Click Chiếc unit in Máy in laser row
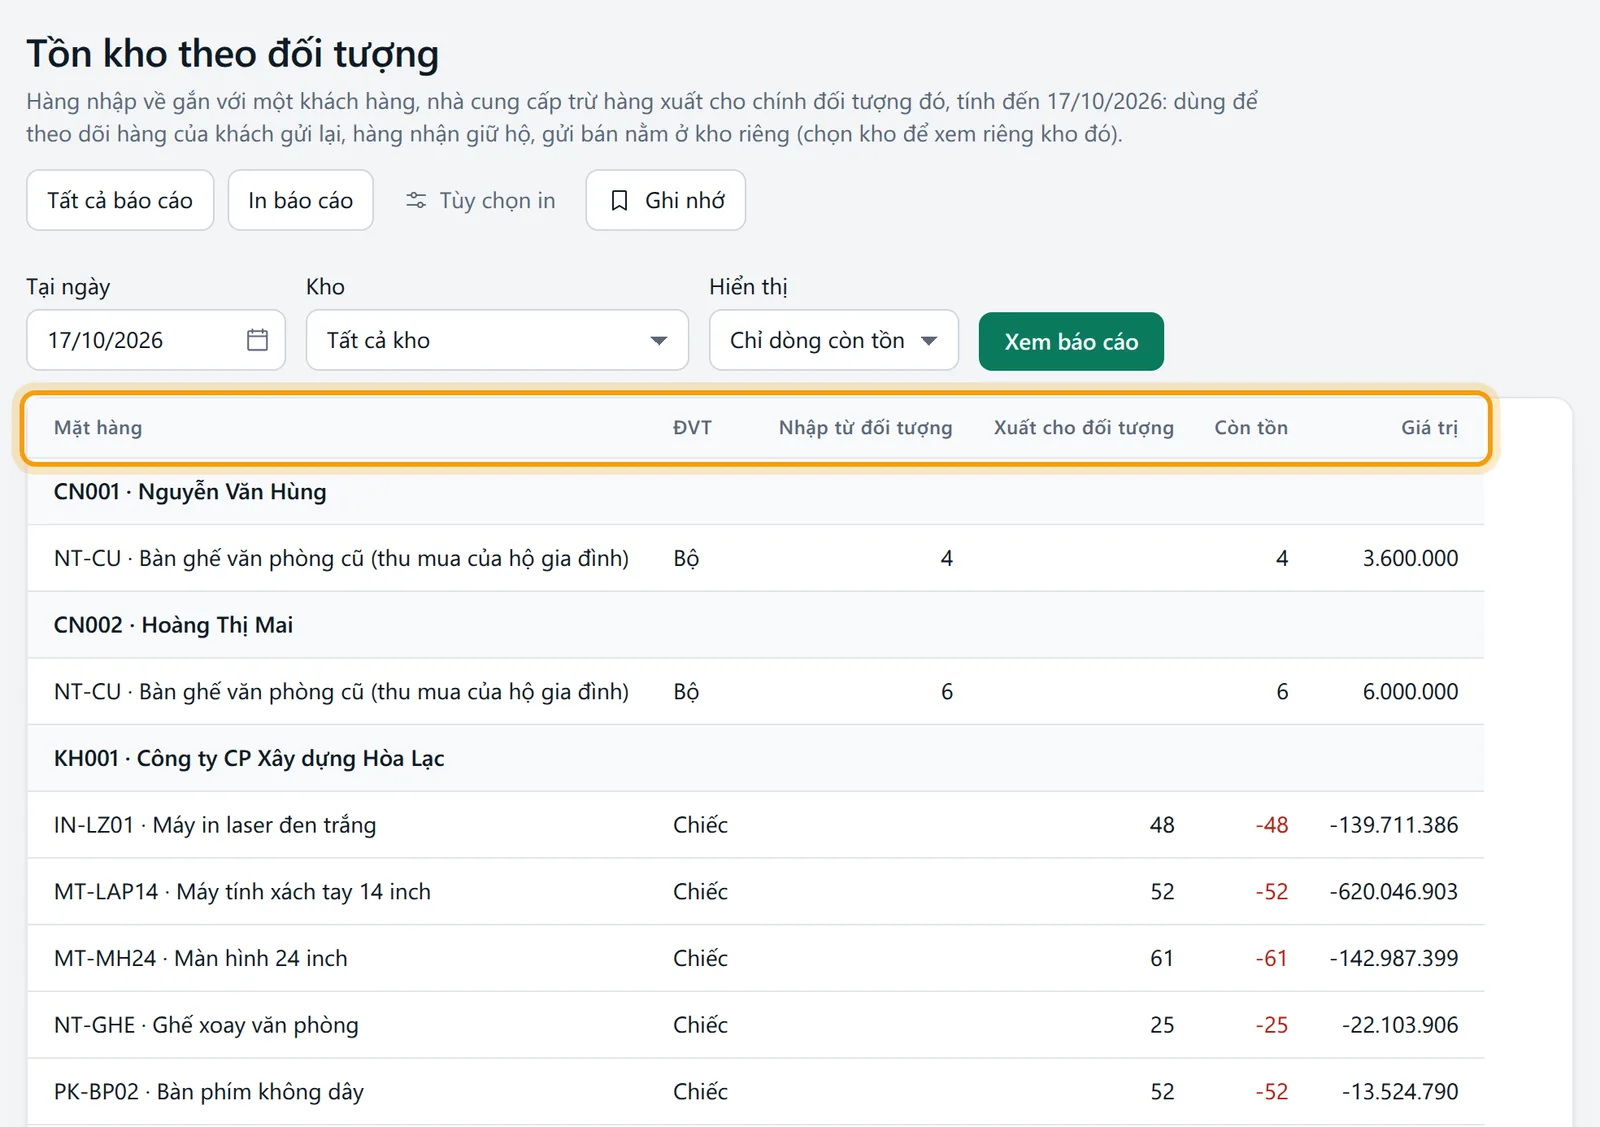This screenshot has width=1600, height=1127. coord(700,825)
